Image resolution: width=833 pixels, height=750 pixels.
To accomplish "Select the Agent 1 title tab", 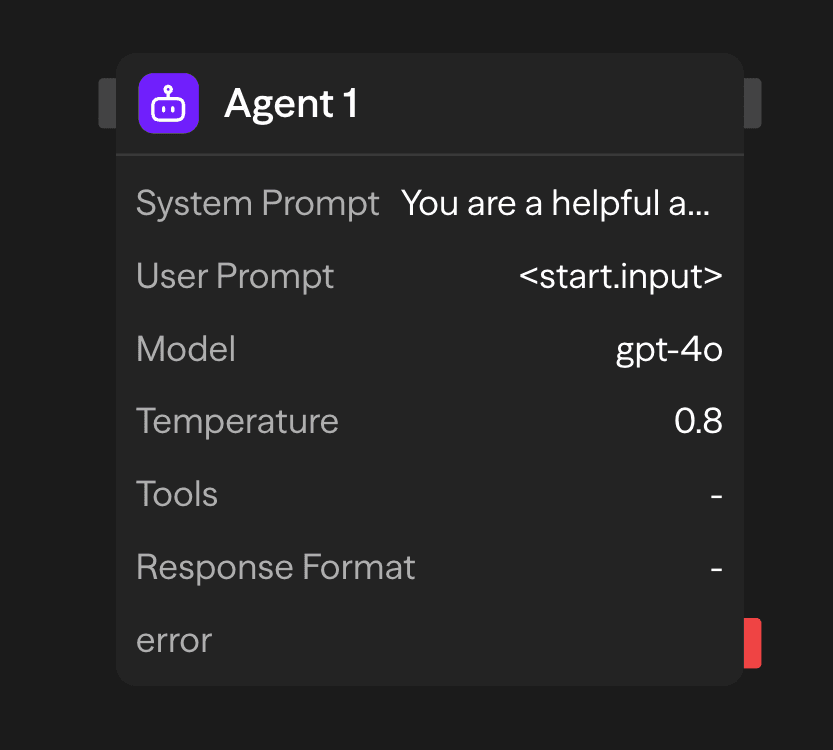I will click(291, 103).
